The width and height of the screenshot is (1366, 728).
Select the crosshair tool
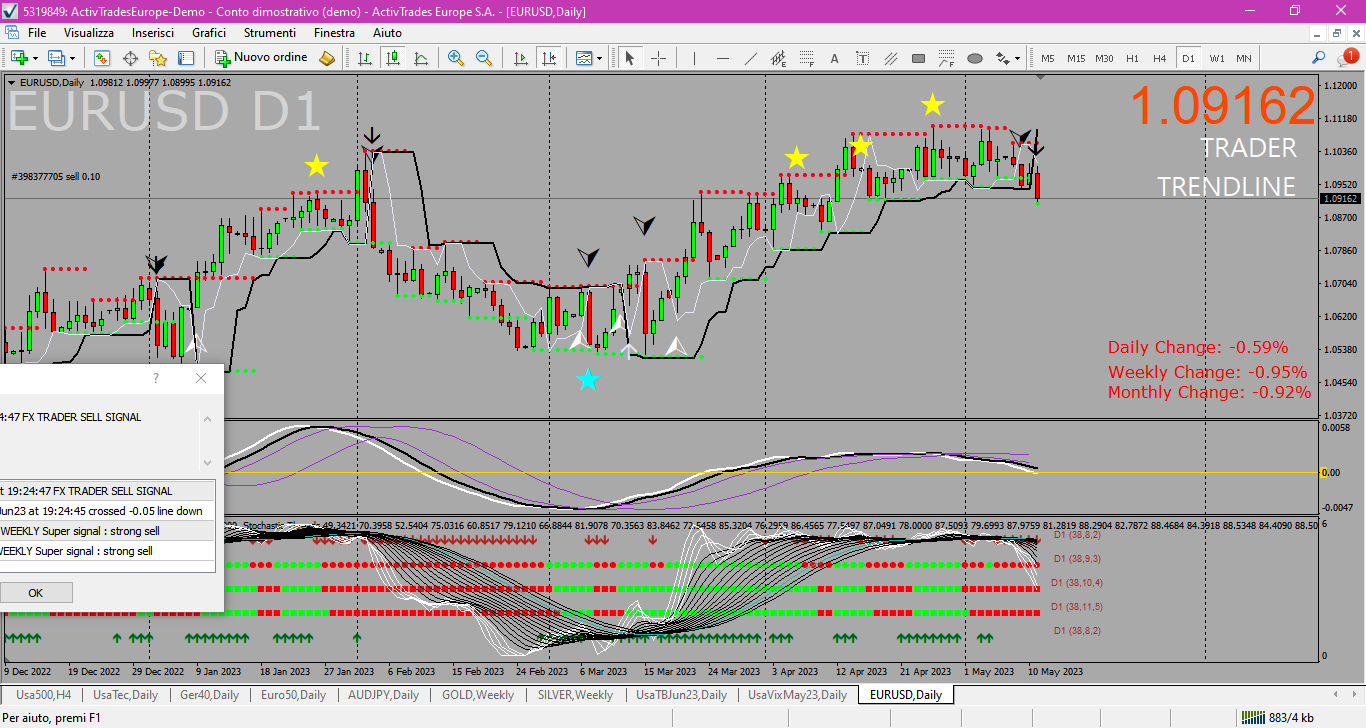tap(658, 58)
